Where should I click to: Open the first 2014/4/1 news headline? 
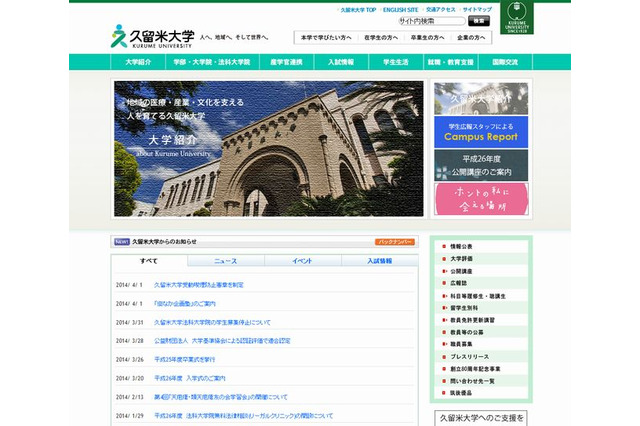(198, 285)
